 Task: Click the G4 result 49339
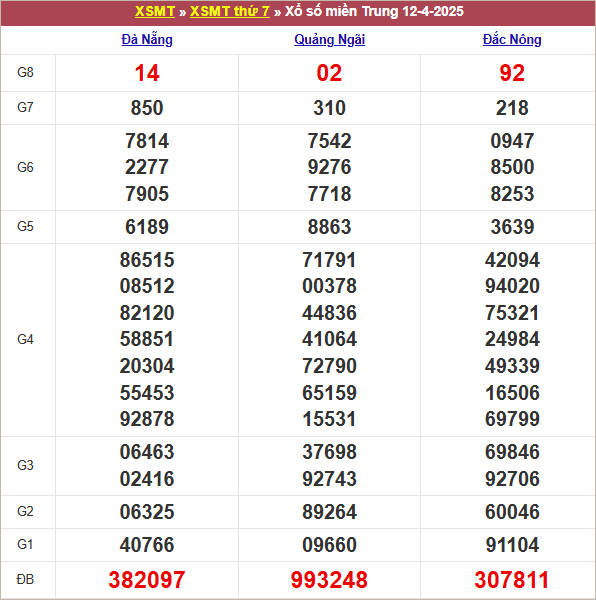(512, 366)
